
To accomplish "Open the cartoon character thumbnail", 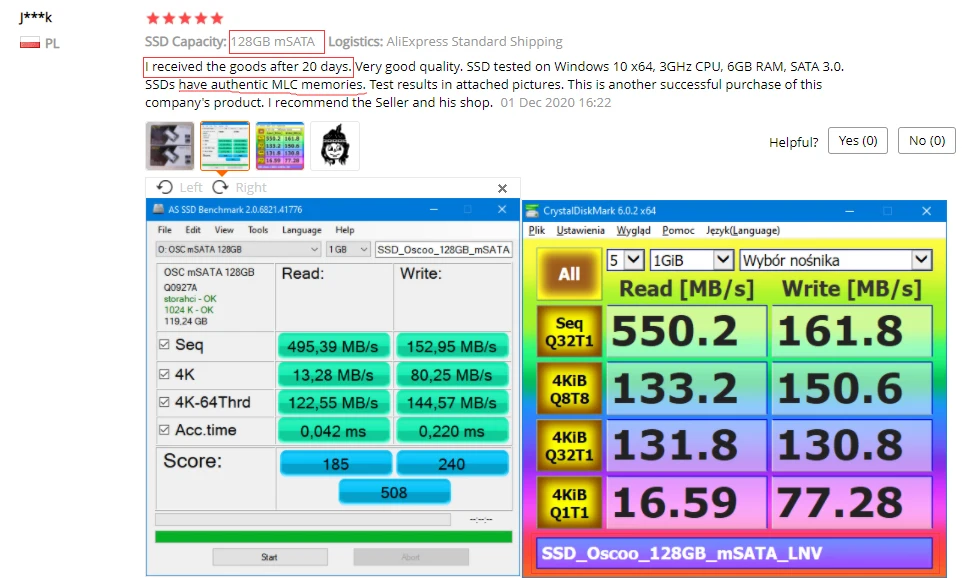I will (335, 146).
